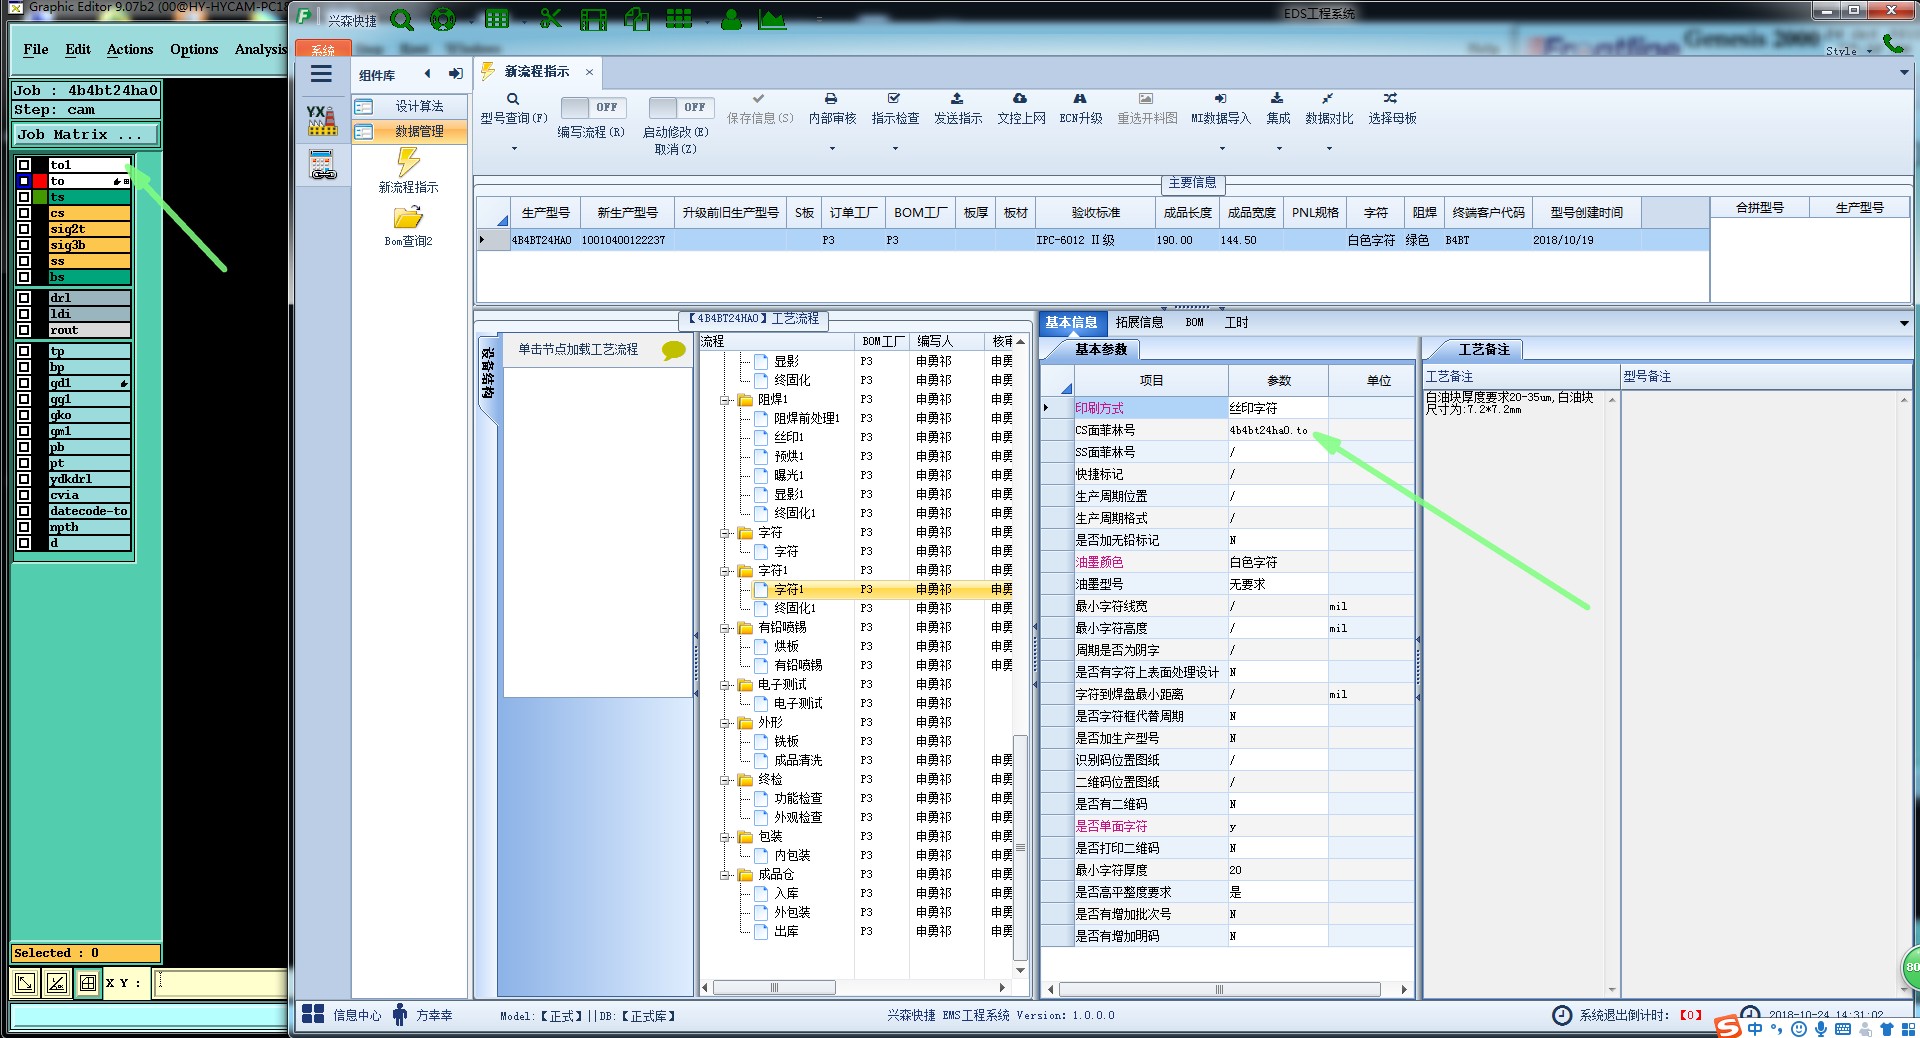This screenshot has width=1920, height=1038.
Task: Click the 组件库 collapse arrow icon
Action: (428, 73)
